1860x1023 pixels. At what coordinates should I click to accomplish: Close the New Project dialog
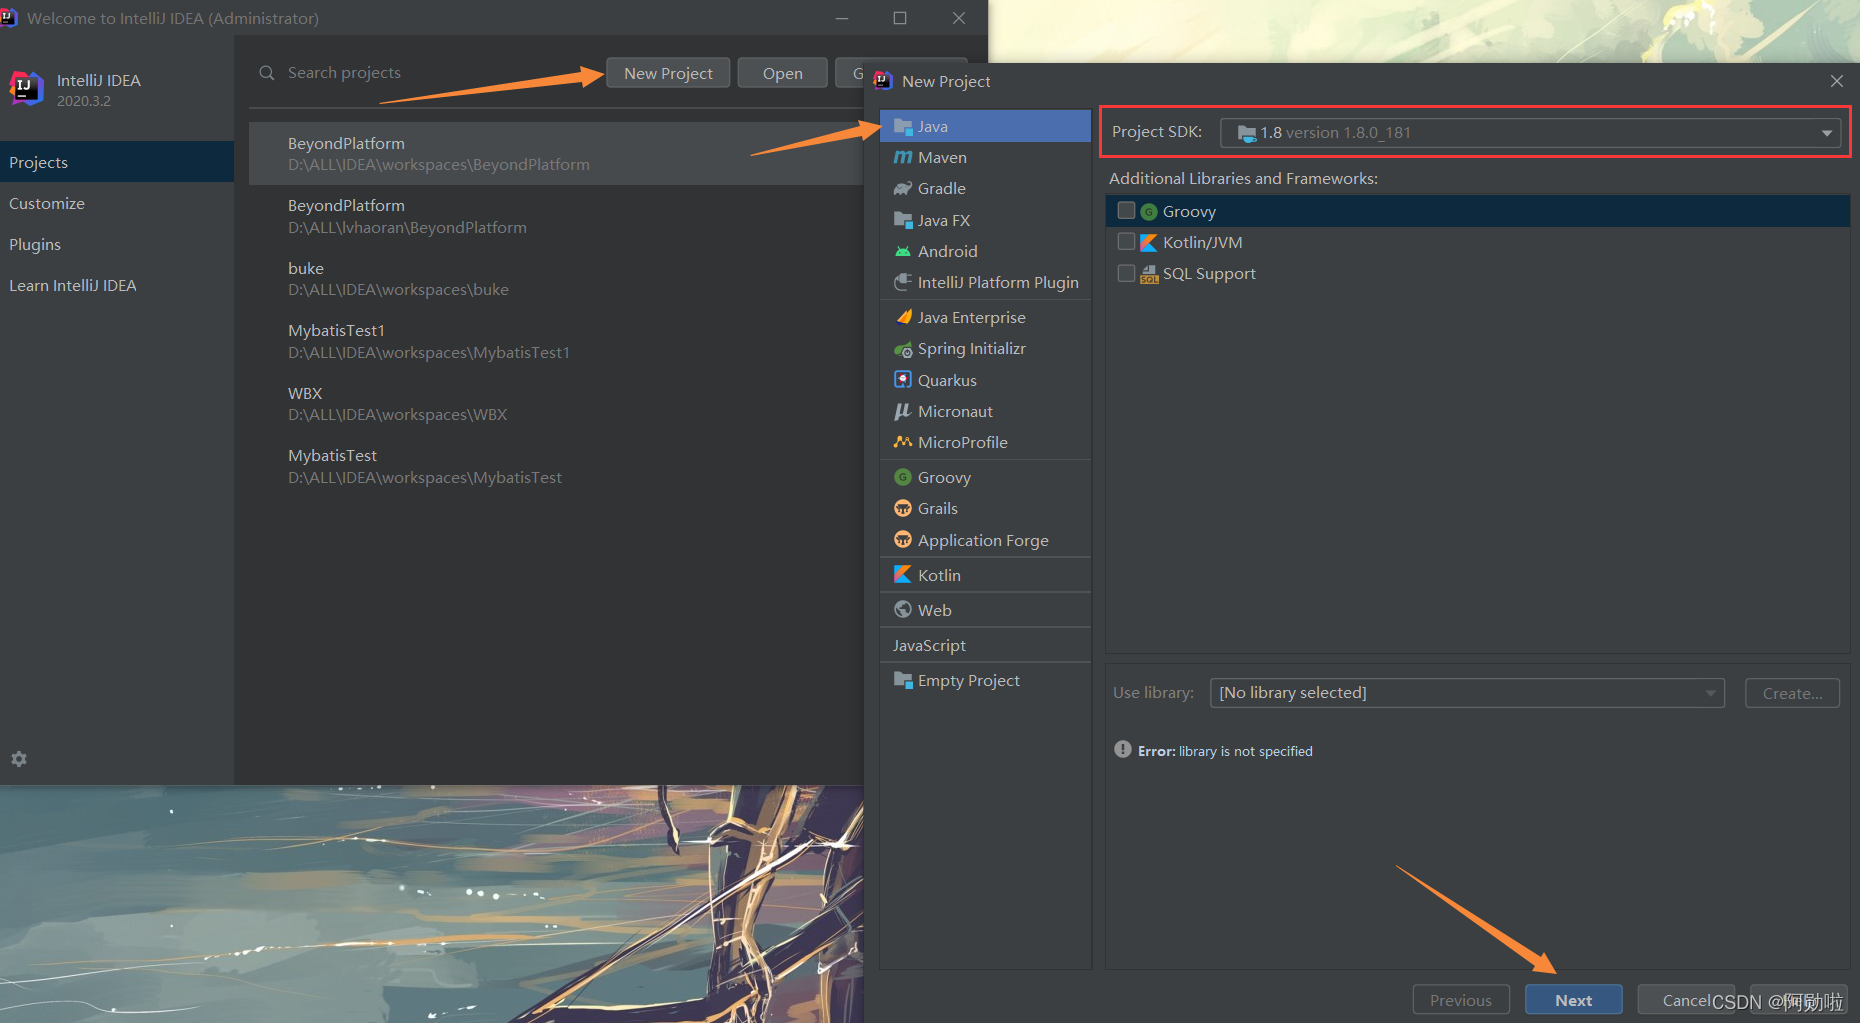click(1836, 81)
